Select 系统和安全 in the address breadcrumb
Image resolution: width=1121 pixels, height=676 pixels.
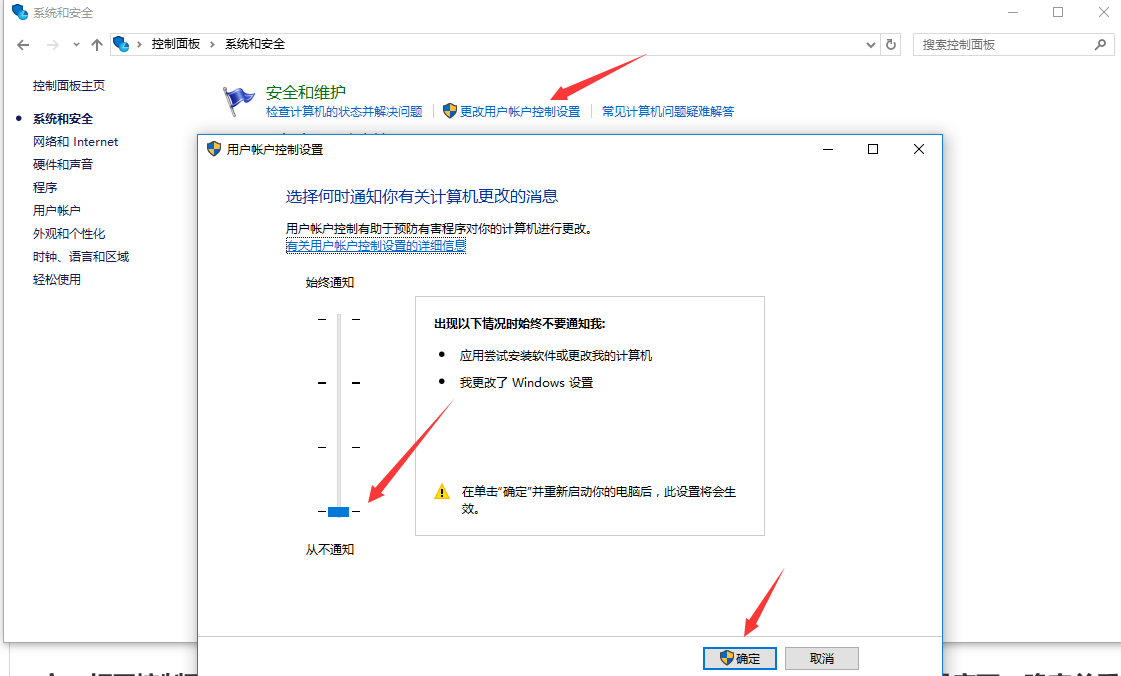point(255,44)
